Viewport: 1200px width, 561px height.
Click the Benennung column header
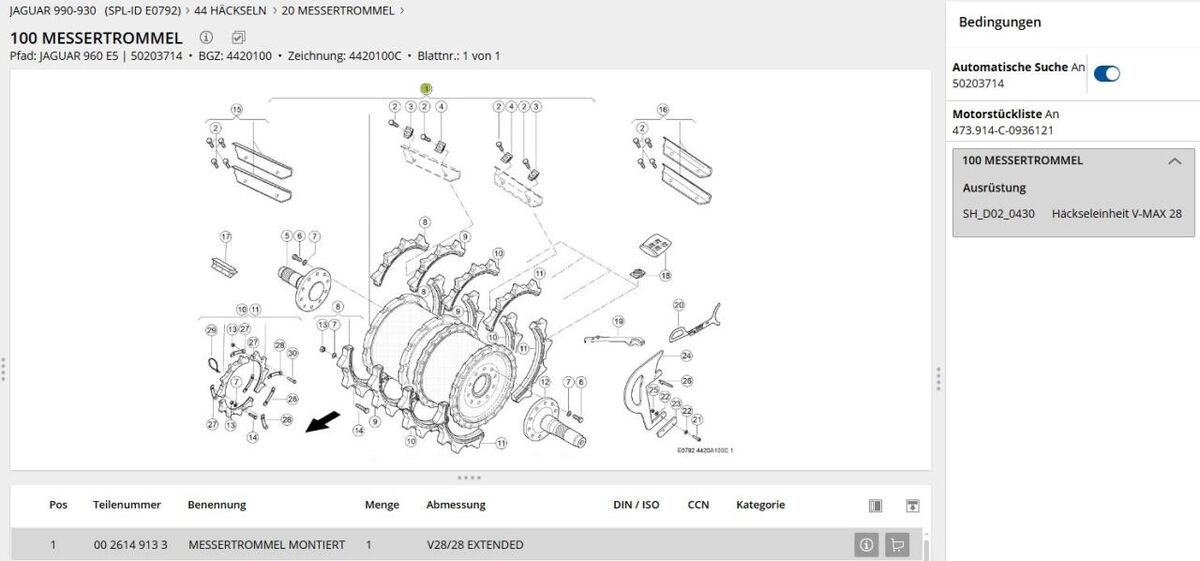pos(217,505)
